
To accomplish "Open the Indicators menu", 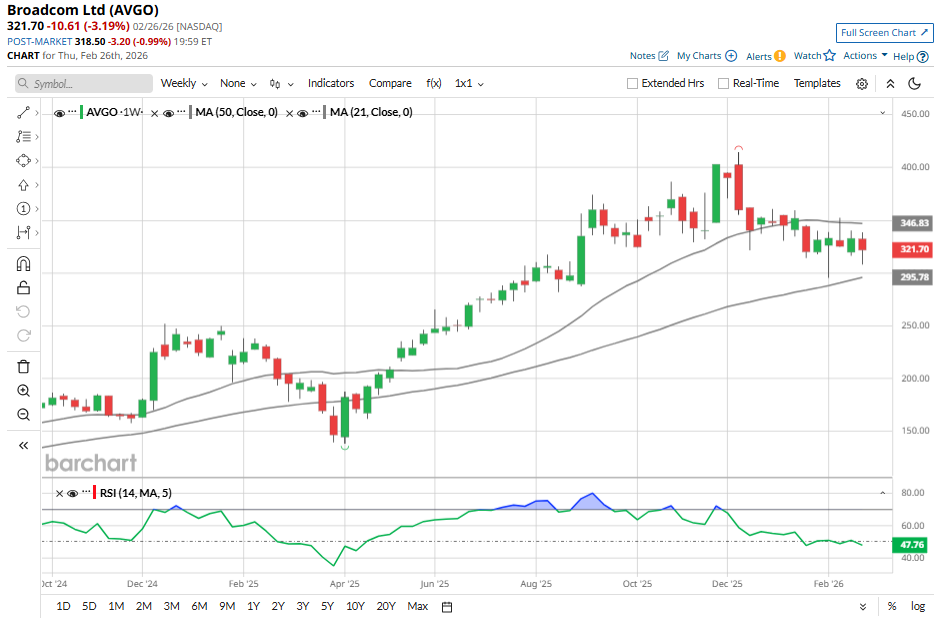I will [x=331, y=84].
